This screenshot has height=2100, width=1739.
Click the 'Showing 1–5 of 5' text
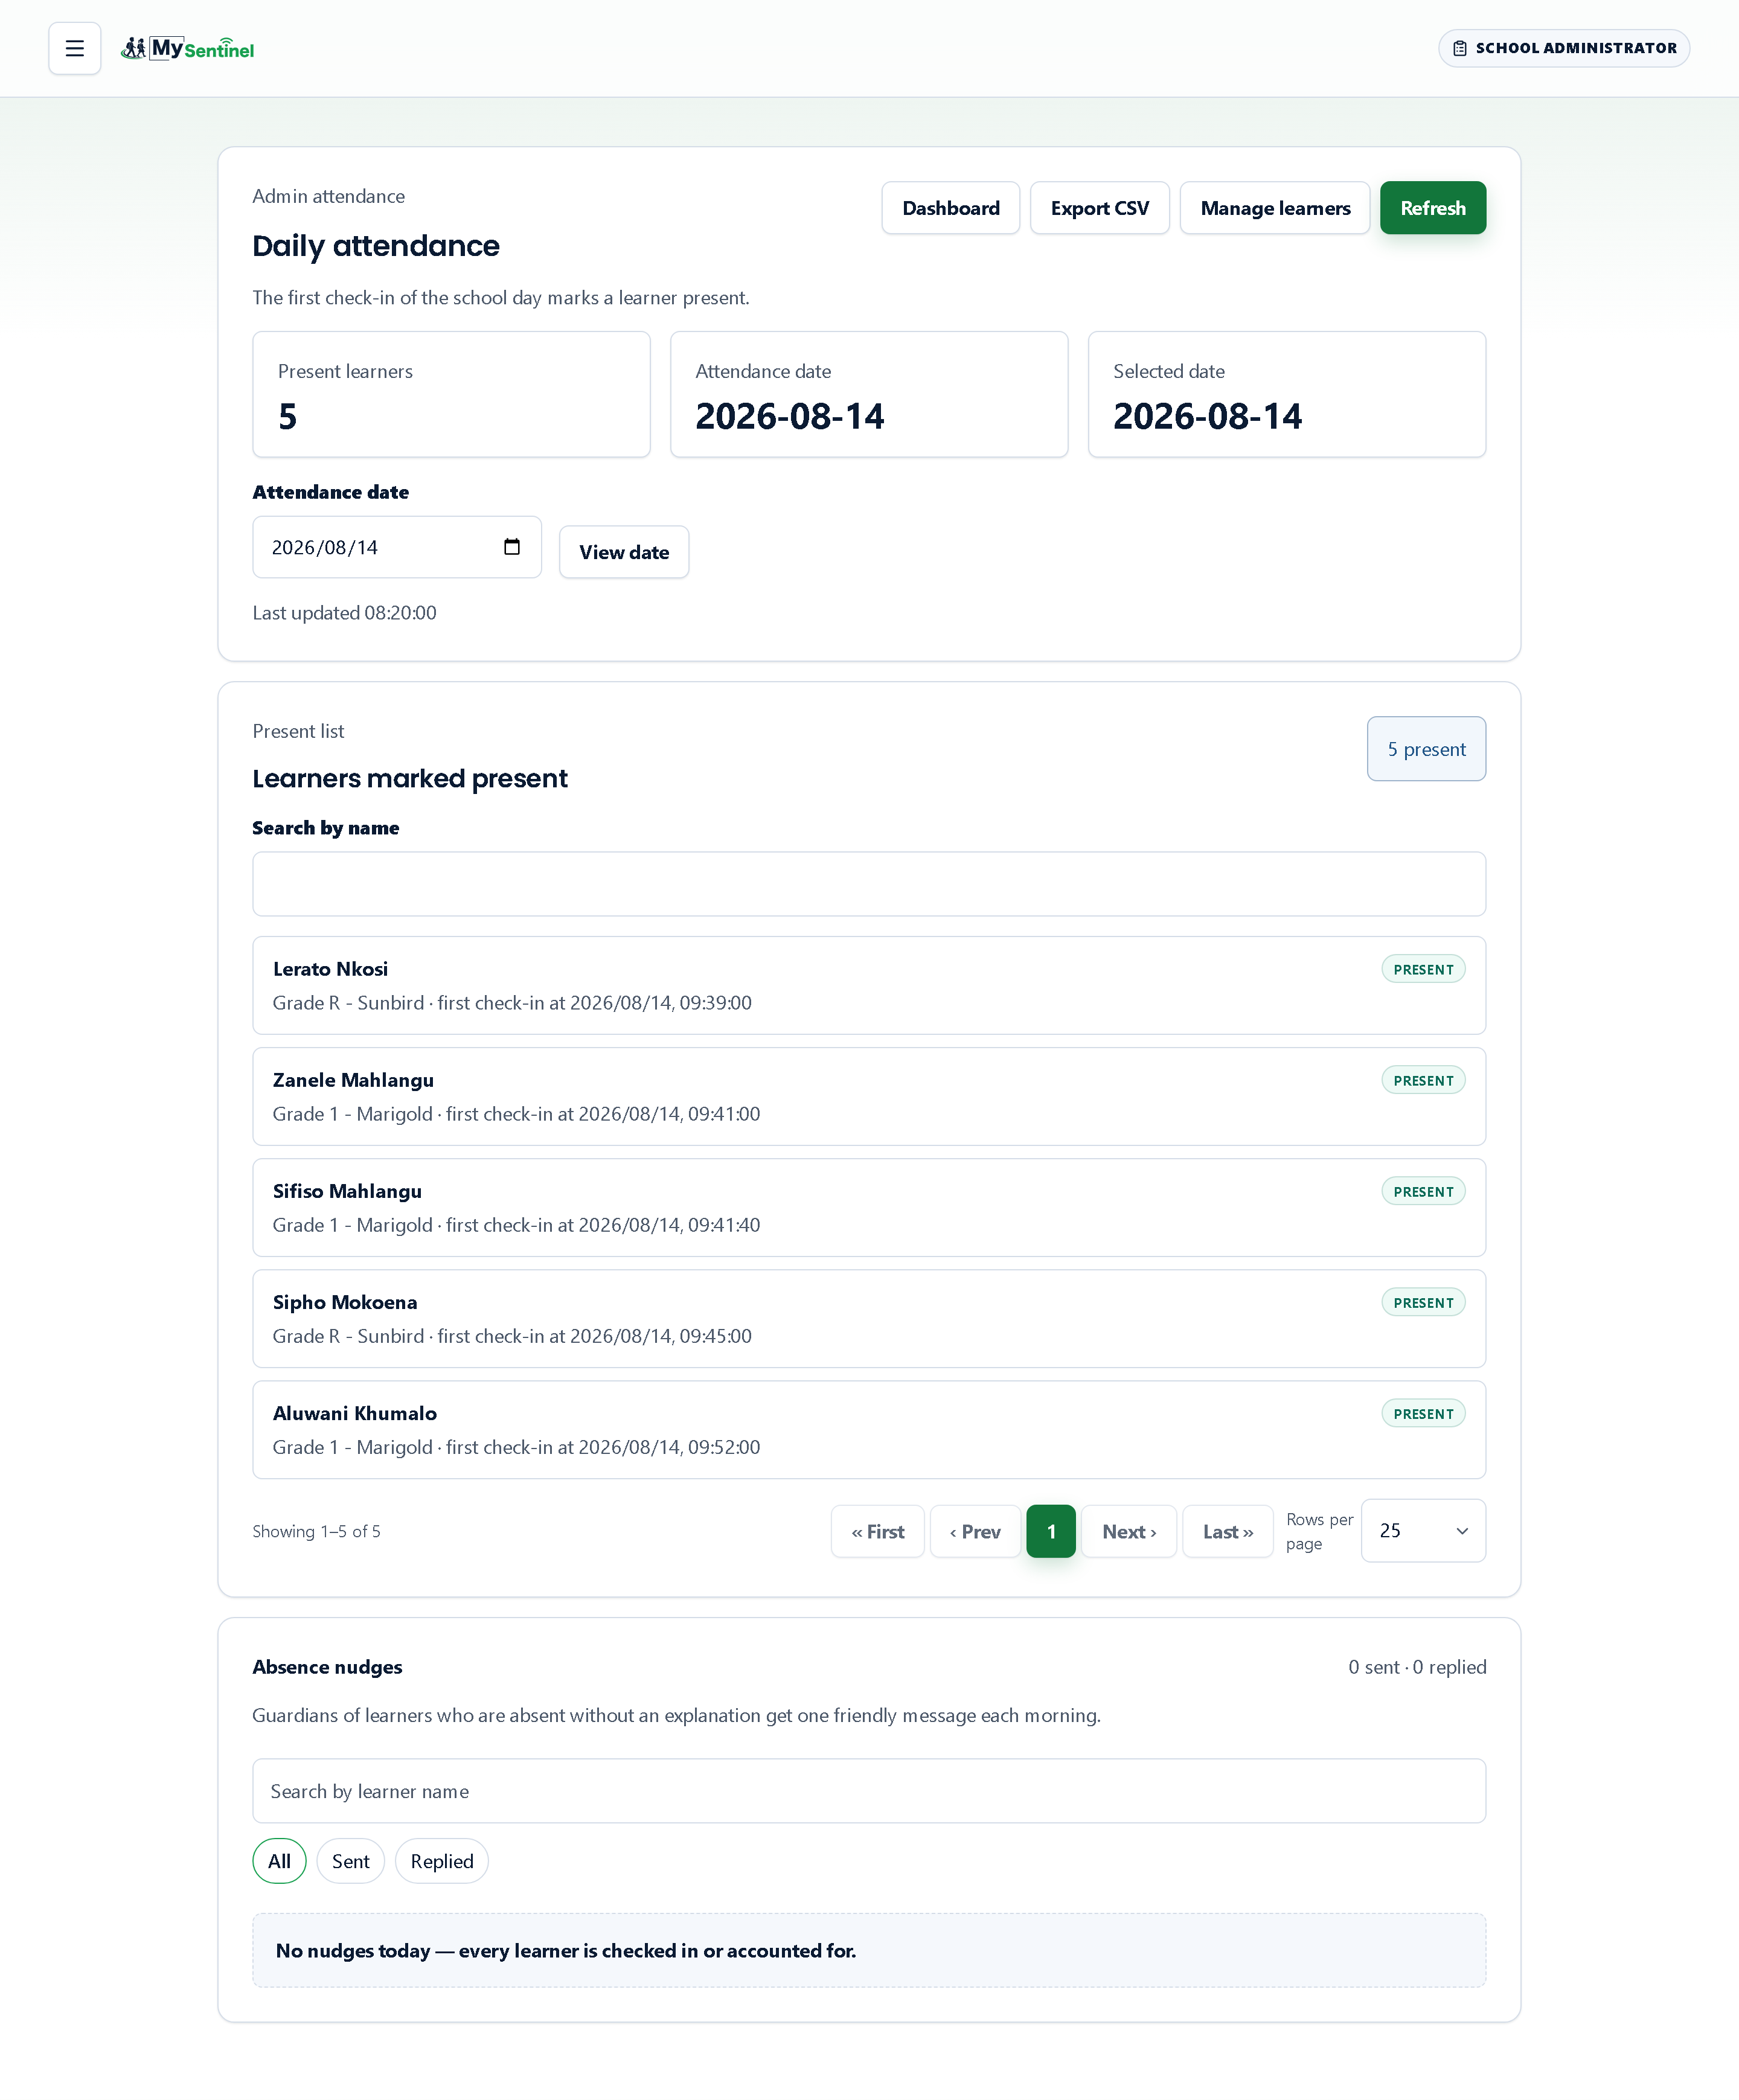(x=316, y=1532)
